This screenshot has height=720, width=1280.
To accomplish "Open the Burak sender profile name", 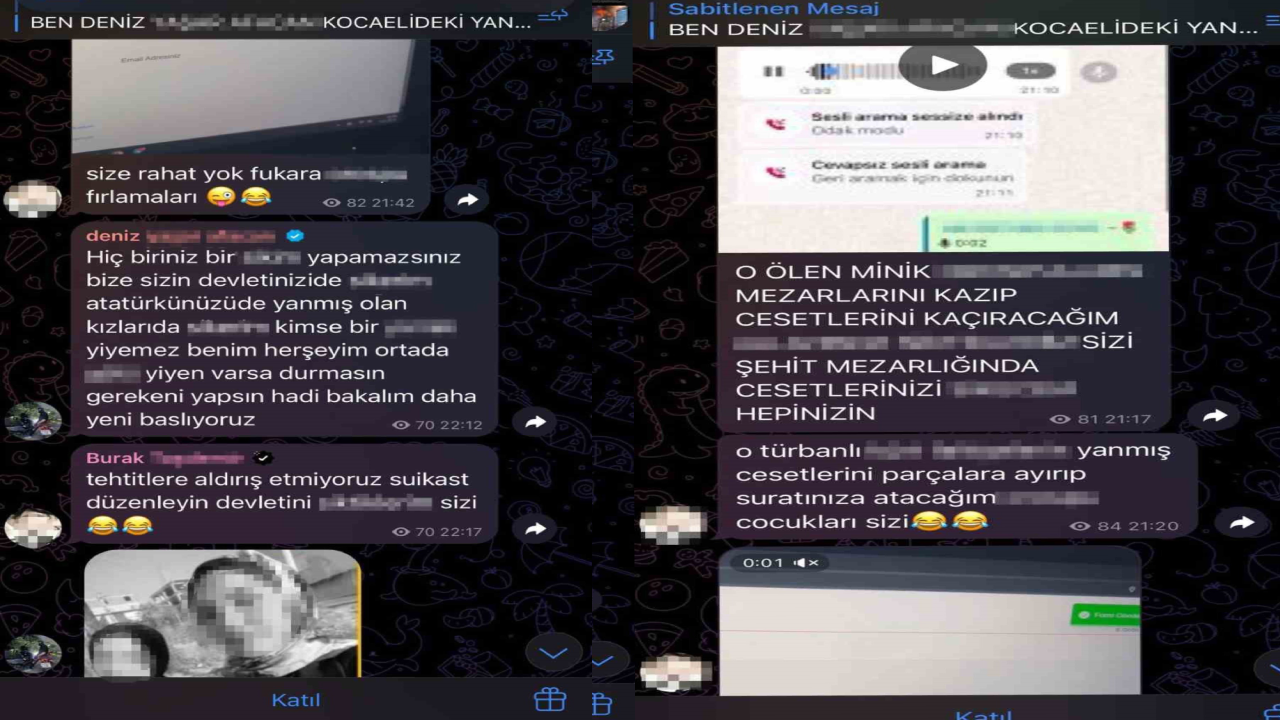I will tap(165, 458).
